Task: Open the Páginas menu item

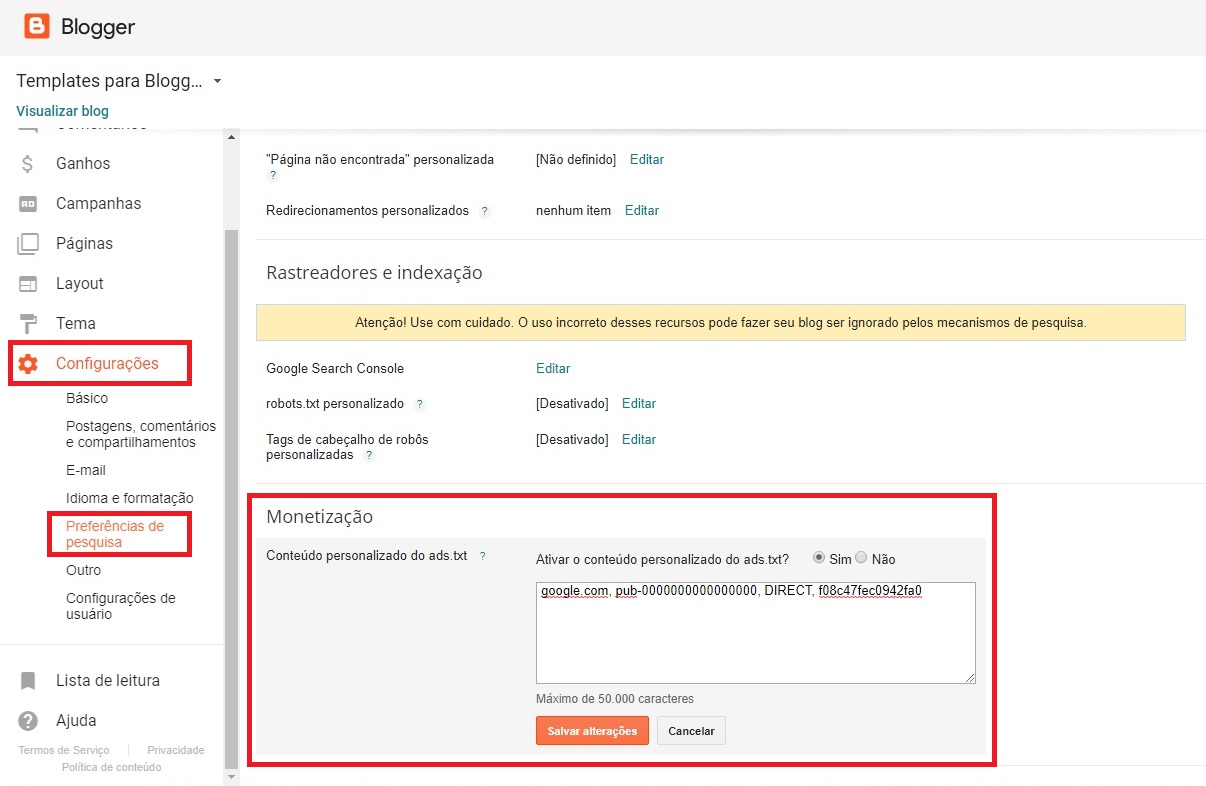Action: (x=84, y=243)
